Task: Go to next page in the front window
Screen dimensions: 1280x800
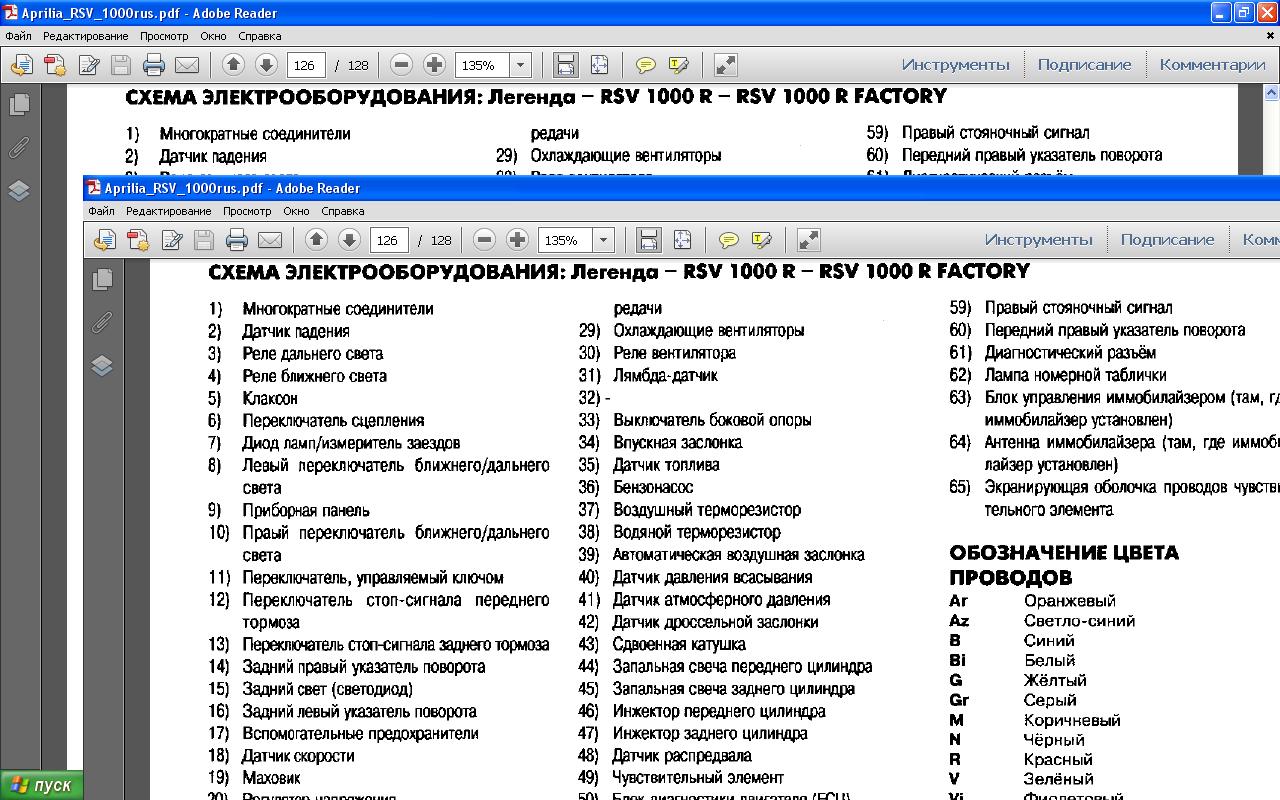Action: [349, 240]
